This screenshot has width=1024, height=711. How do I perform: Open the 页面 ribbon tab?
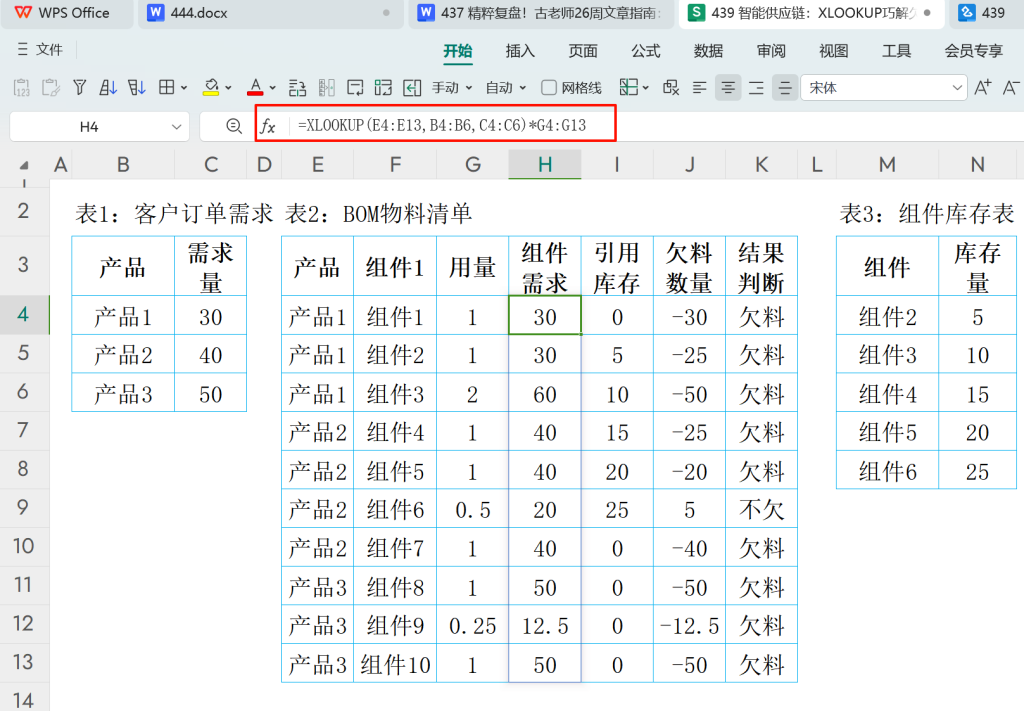click(x=583, y=51)
